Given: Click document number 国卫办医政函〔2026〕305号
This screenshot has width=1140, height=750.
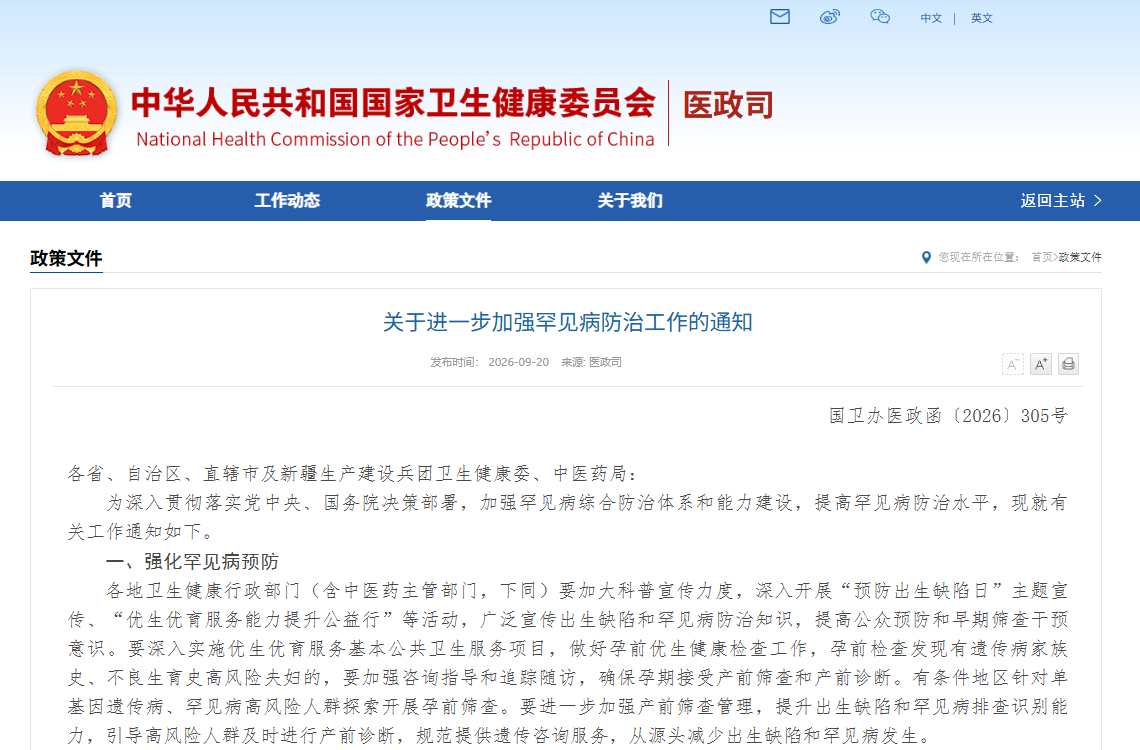Looking at the screenshot, I should point(948,416).
